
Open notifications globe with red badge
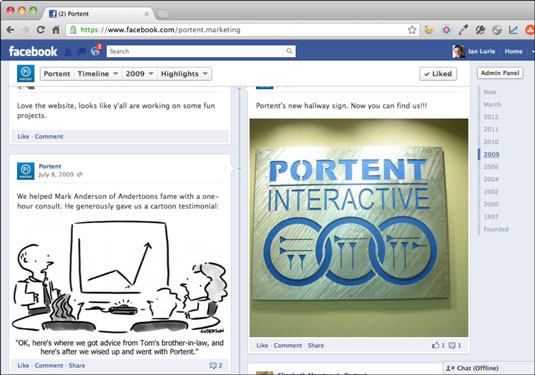96,51
